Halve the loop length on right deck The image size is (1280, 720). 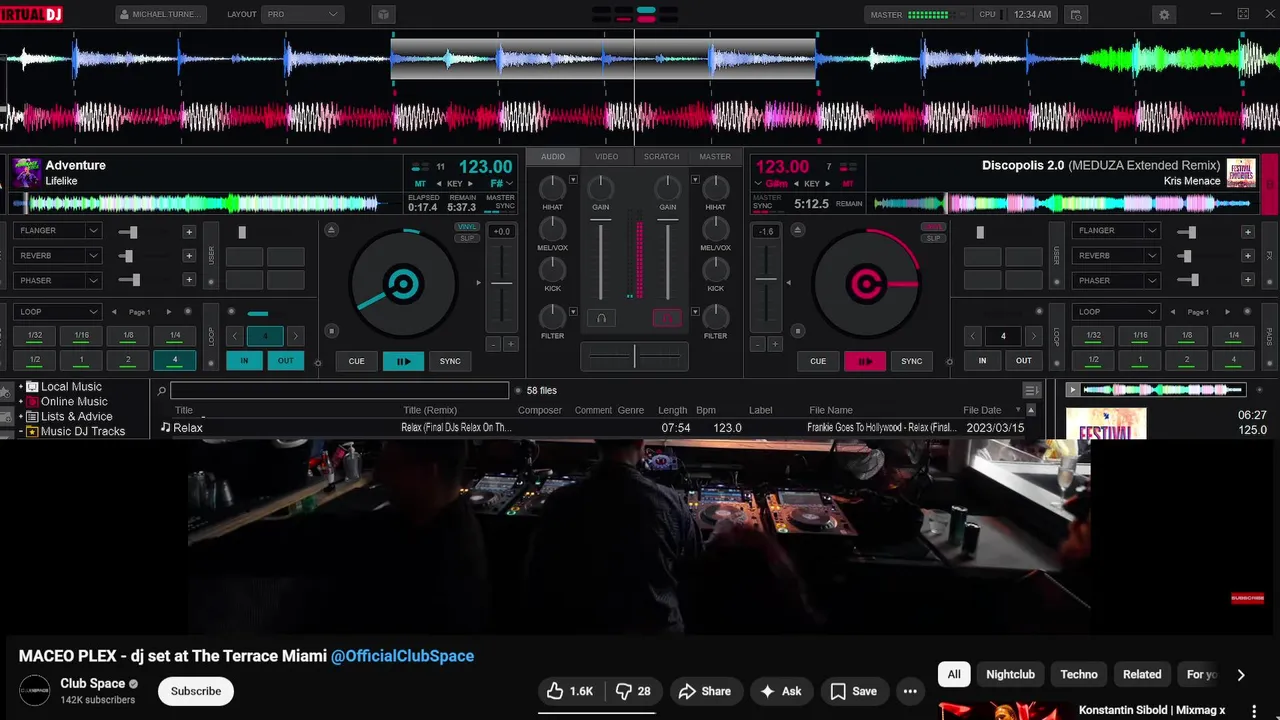[x=973, y=336]
